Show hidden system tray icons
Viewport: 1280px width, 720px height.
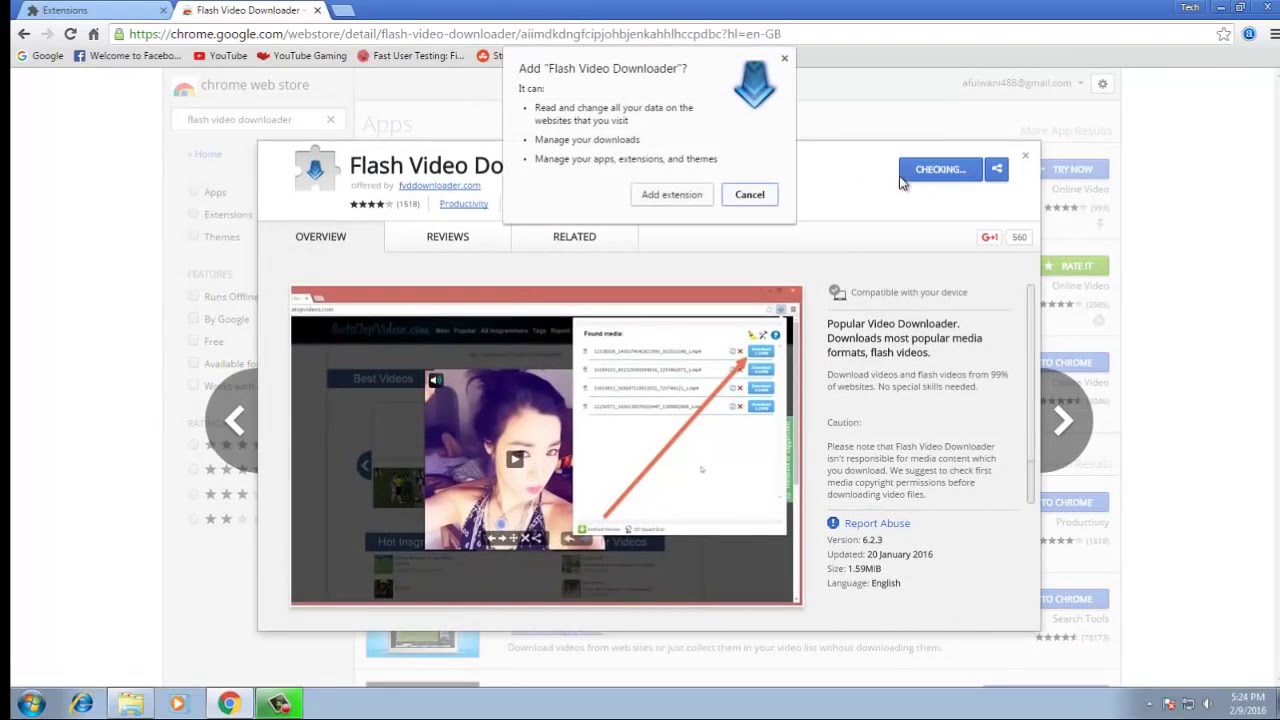1149,704
